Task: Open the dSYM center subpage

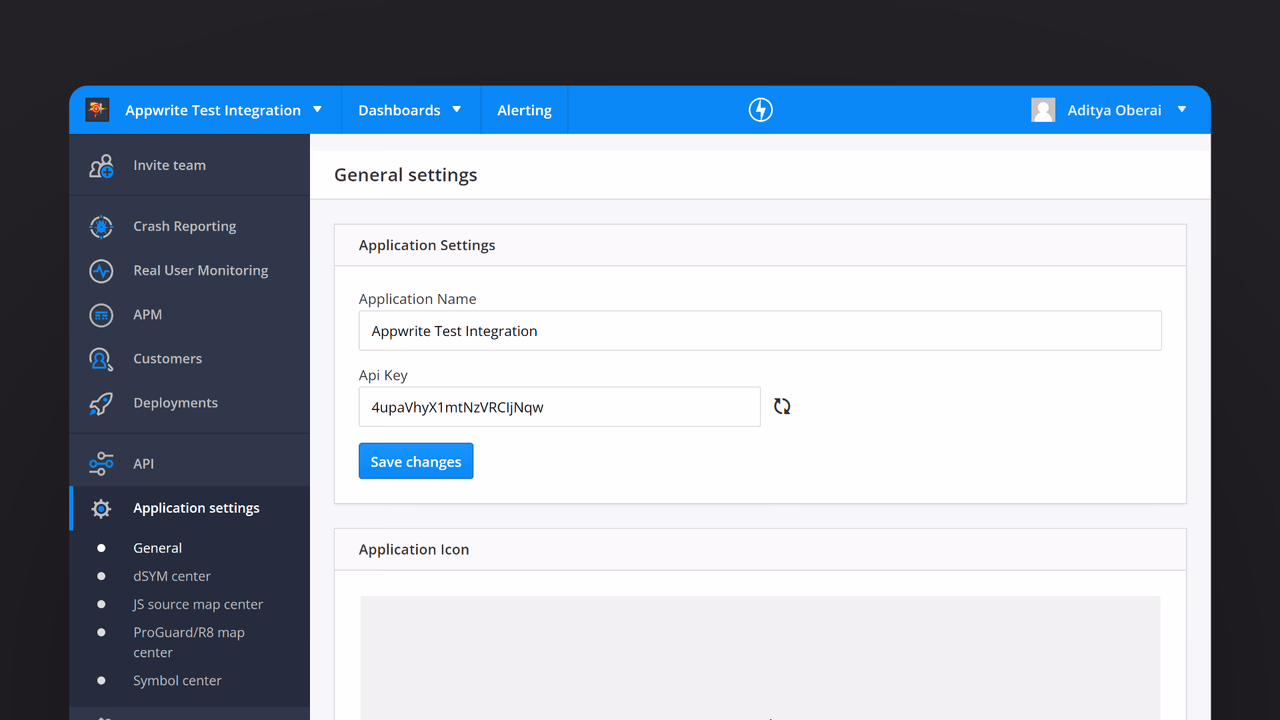Action: click(x=172, y=576)
